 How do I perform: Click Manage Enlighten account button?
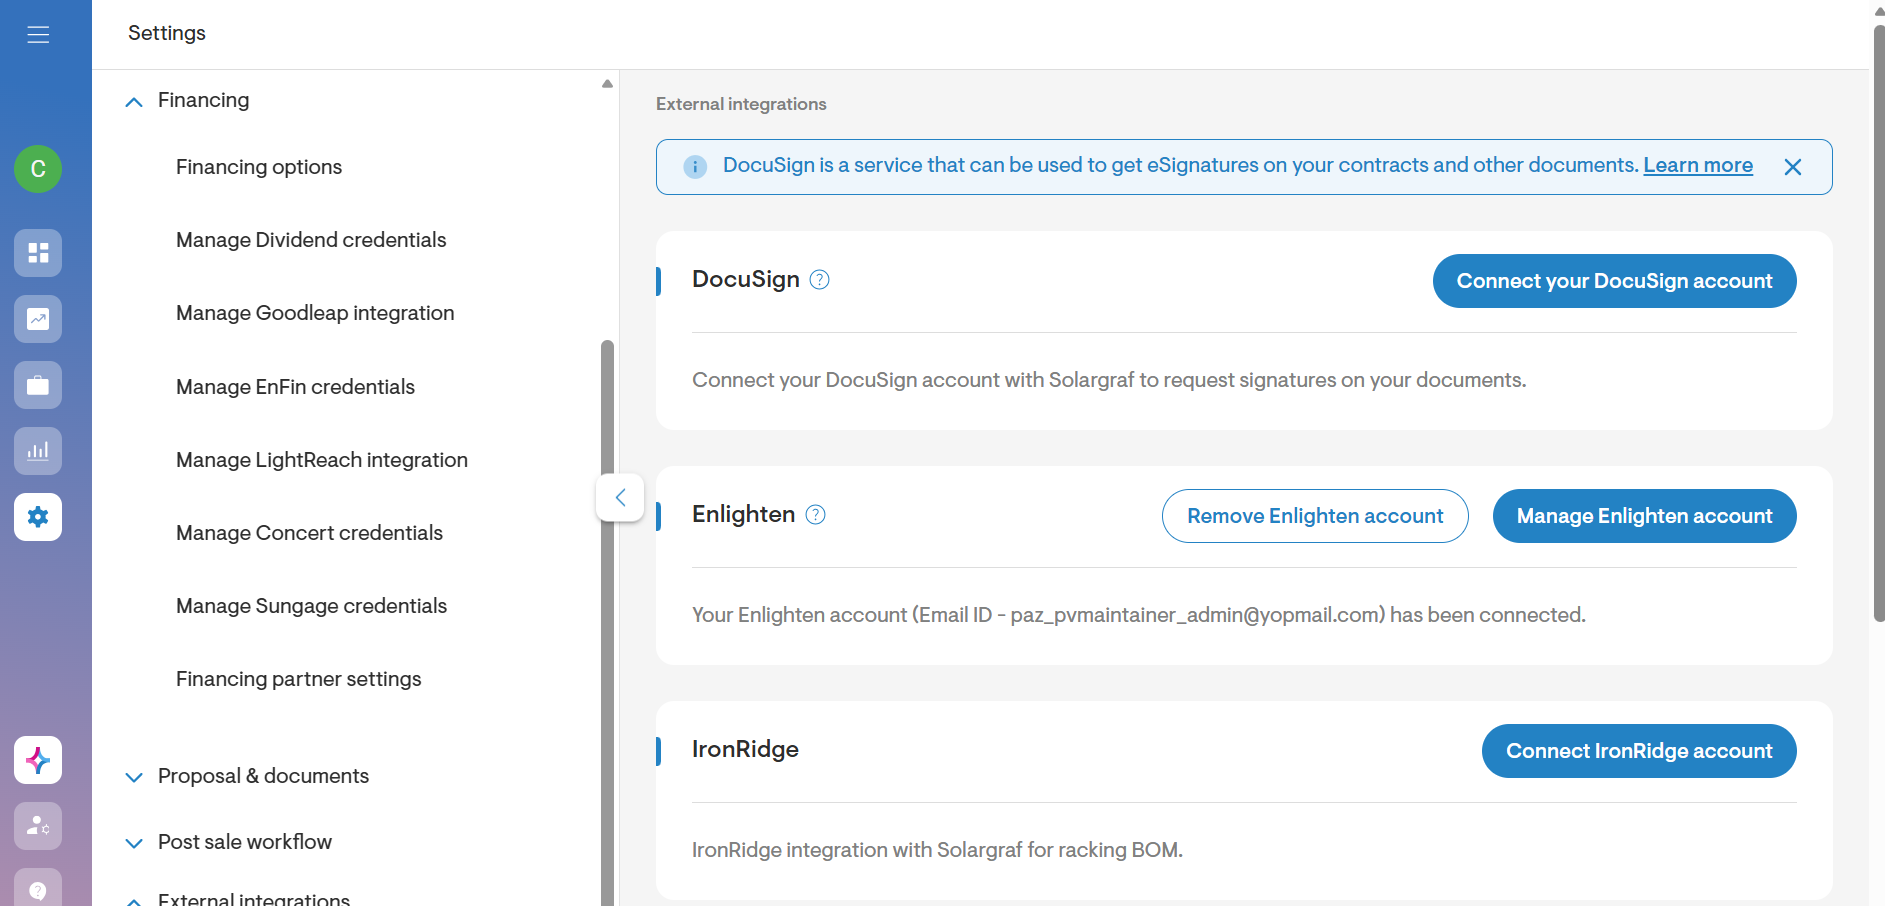(1644, 516)
